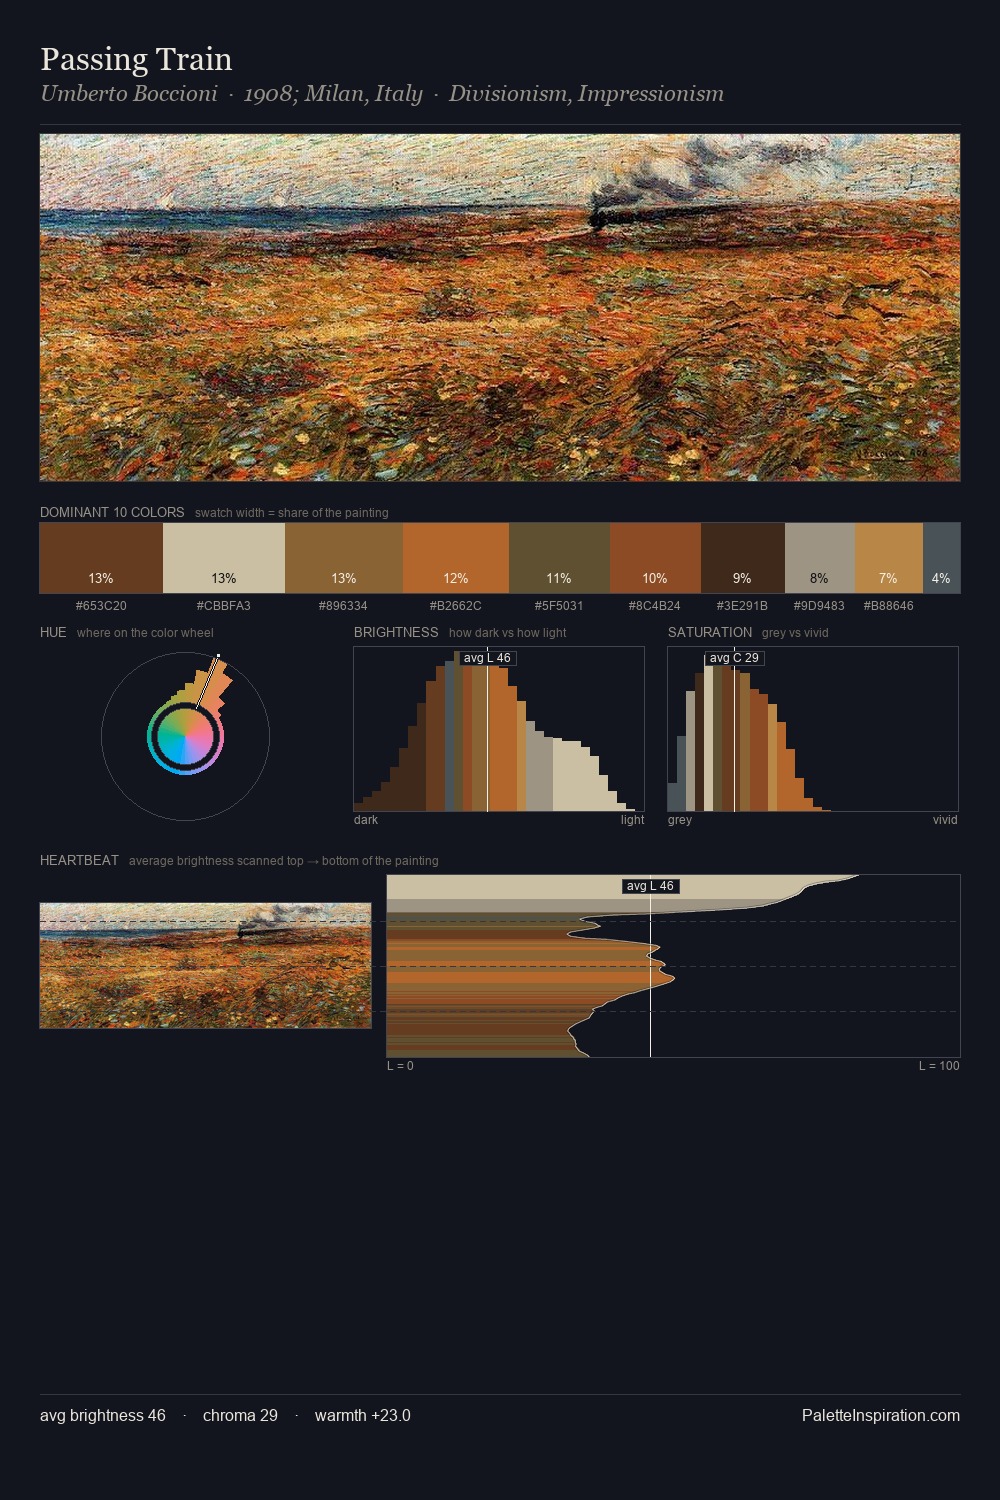Screen dimensions: 1000x1500
Task: Click the saturation histogram chart
Action: pyautogui.click(x=813, y=729)
